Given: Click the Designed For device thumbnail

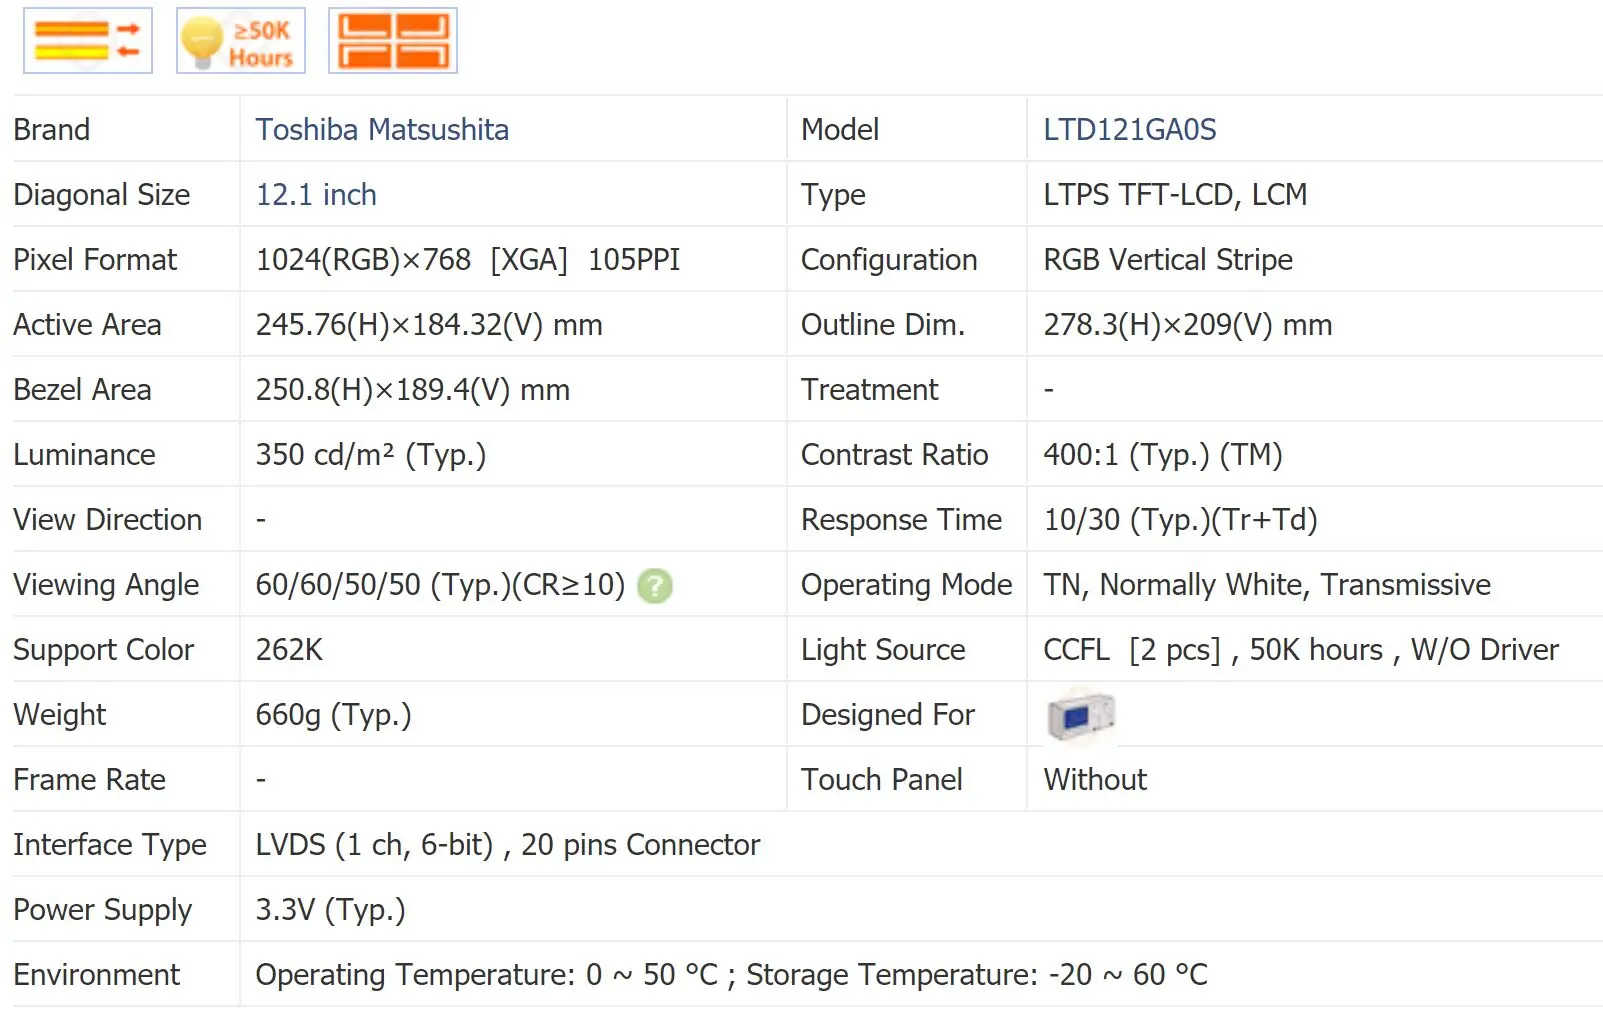Looking at the screenshot, I should click(x=1080, y=716).
